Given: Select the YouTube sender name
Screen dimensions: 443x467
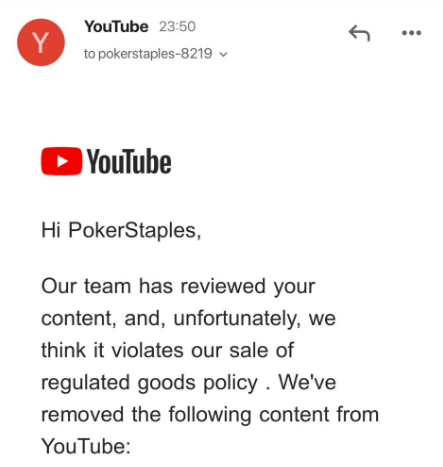Looking at the screenshot, I should [116, 27].
